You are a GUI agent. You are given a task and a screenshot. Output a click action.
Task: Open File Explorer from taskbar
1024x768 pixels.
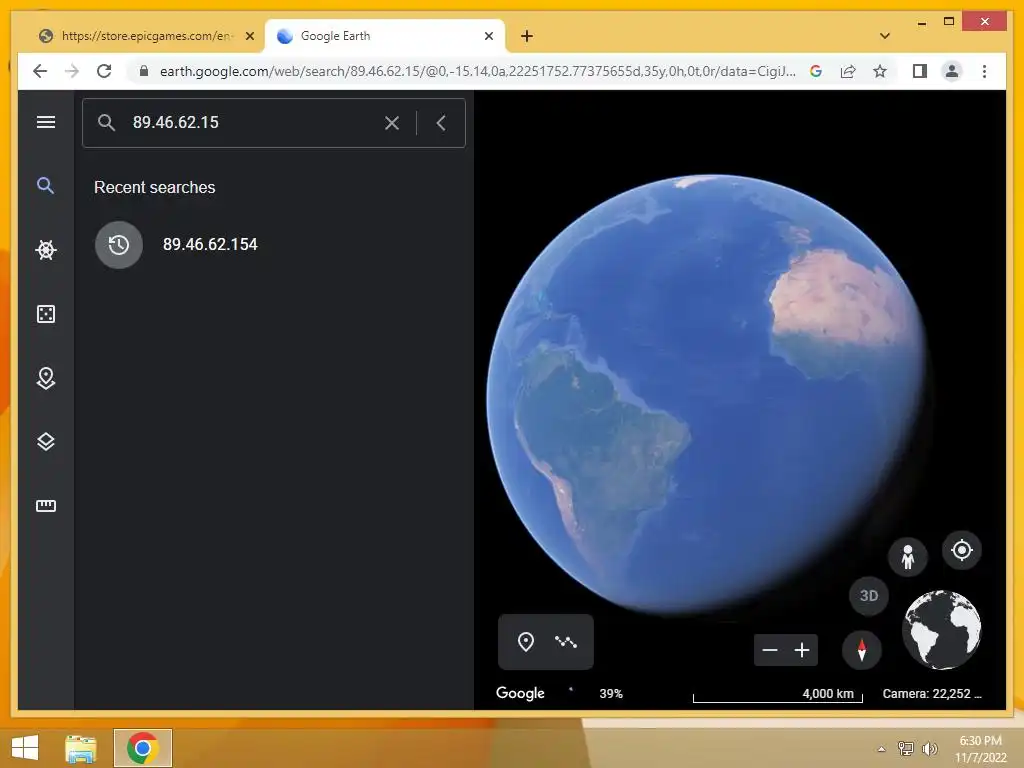click(x=80, y=748)
